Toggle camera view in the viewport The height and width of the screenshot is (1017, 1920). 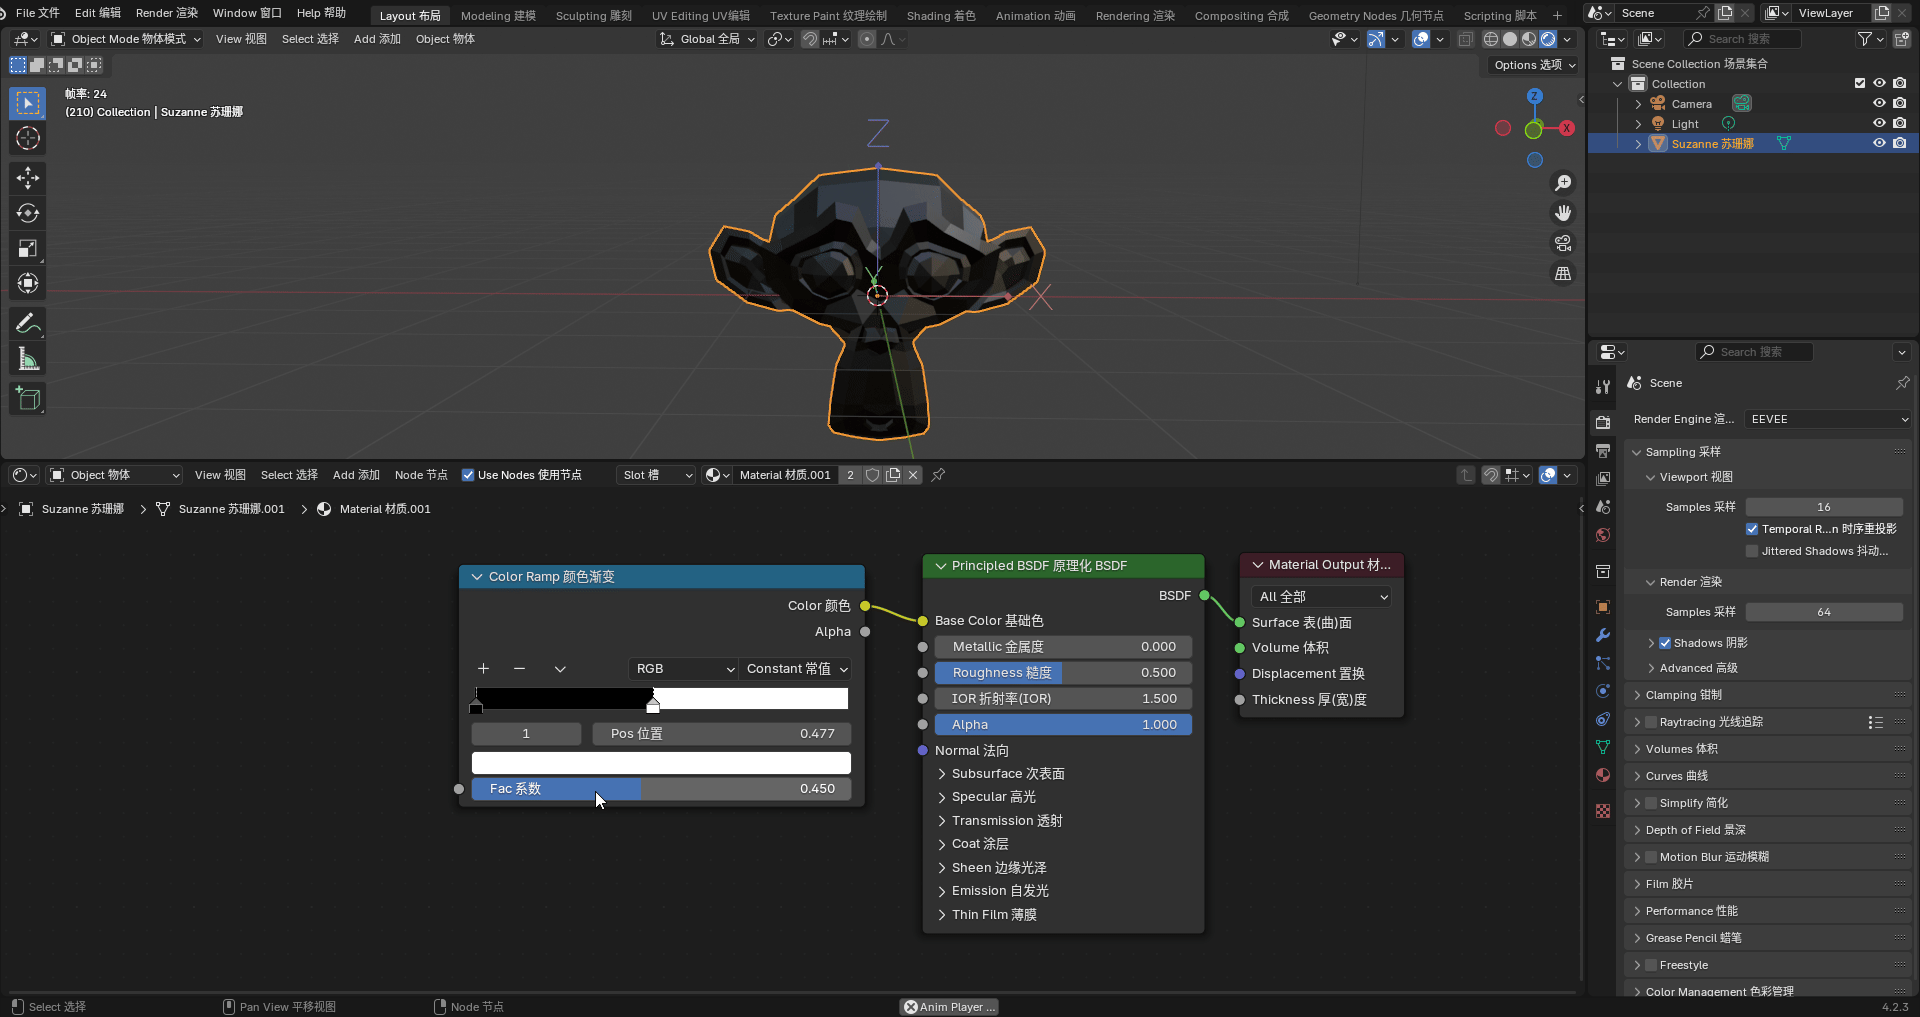click(x=1562, y=243)
